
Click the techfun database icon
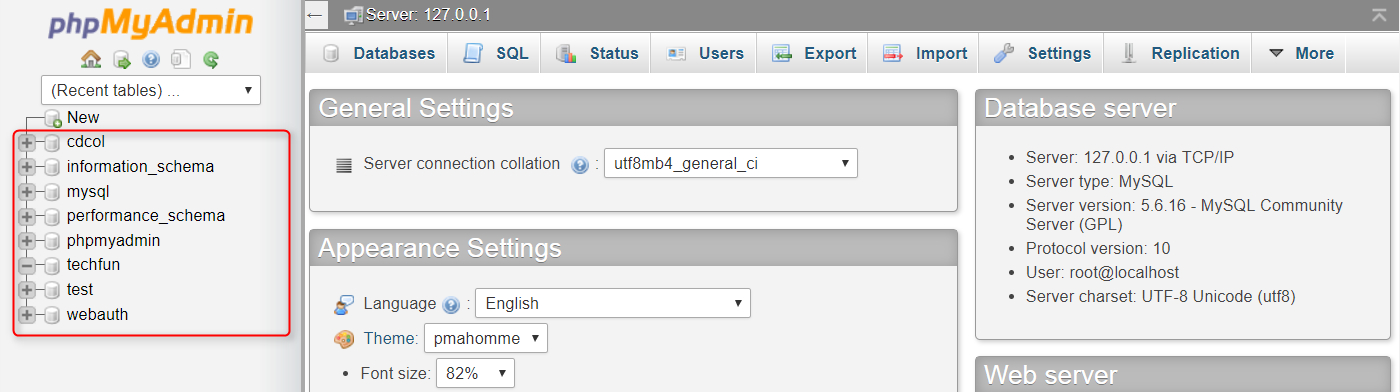(52, 266)
